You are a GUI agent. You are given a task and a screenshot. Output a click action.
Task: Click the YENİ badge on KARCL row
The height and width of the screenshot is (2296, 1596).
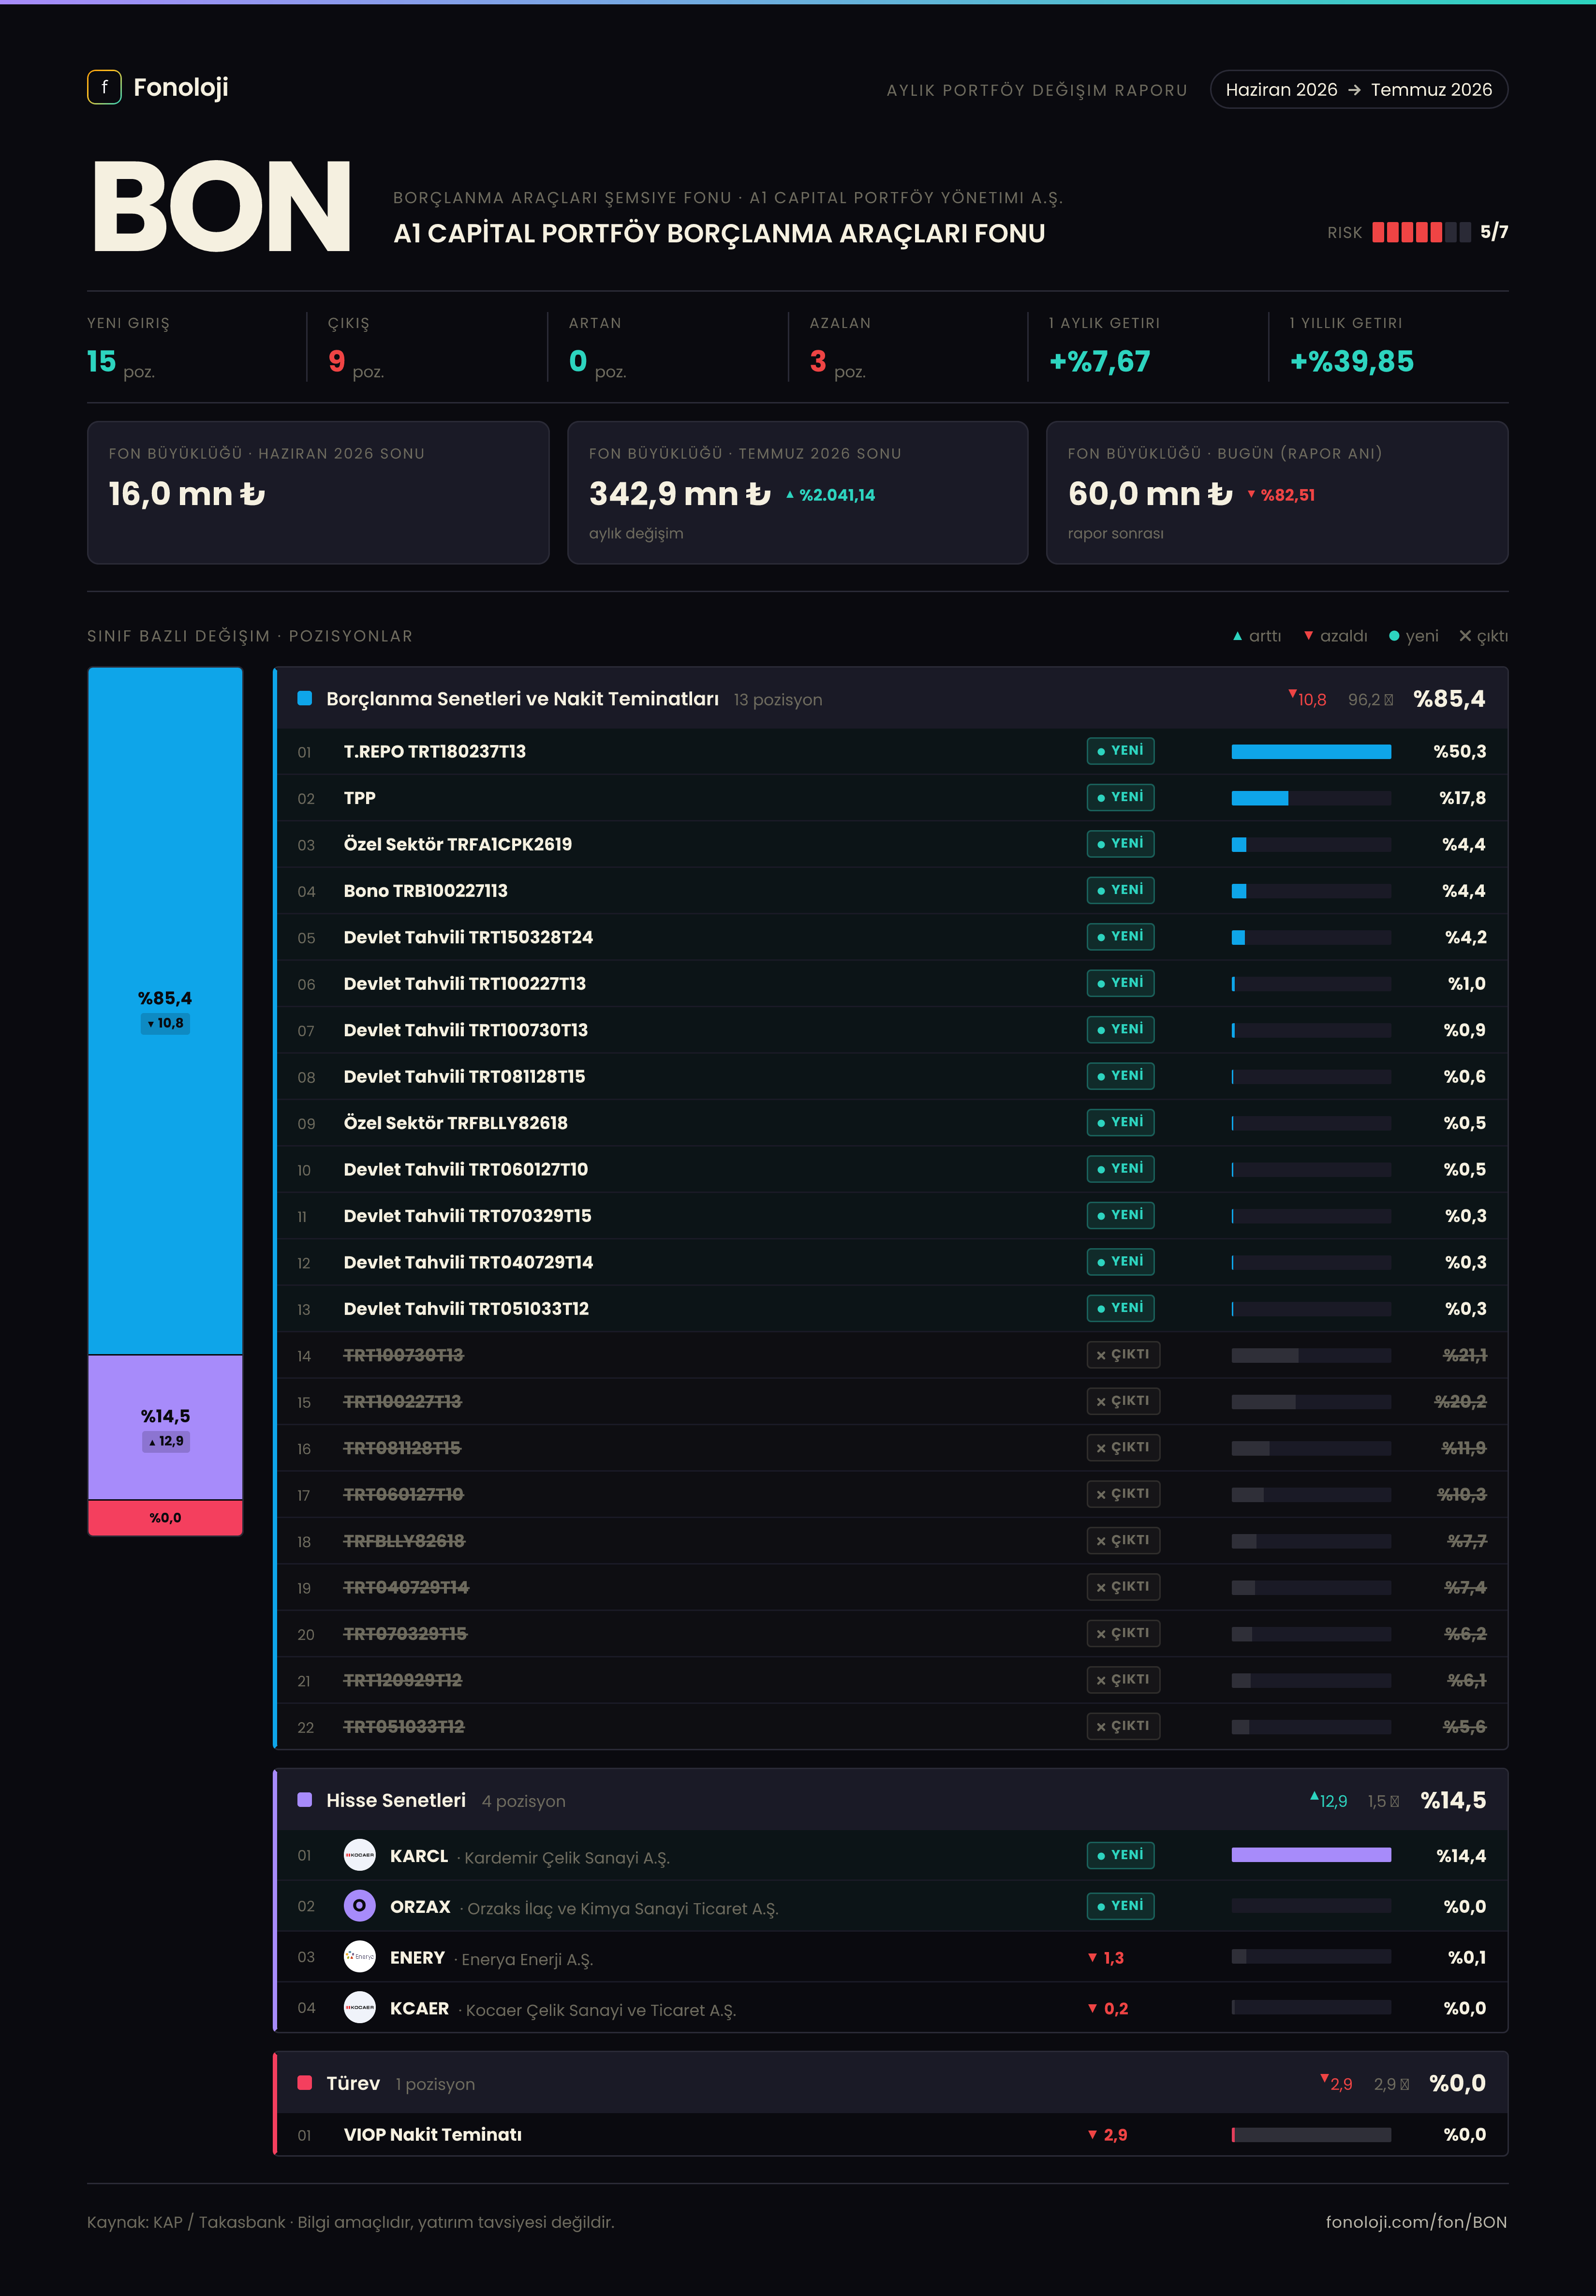click(1120, 1855)
